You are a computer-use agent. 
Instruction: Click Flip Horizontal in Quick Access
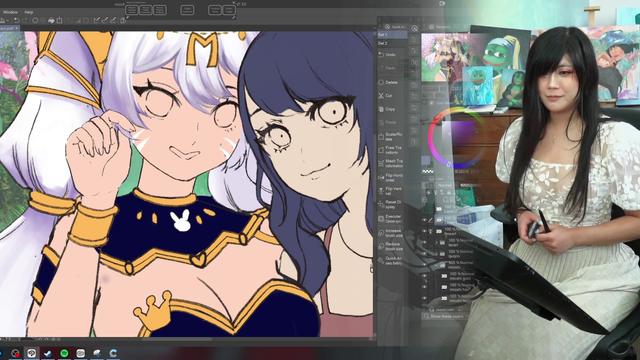(x=391, y=177)
